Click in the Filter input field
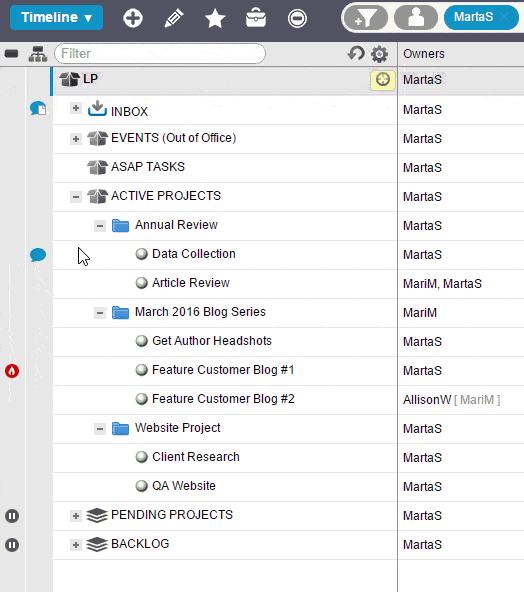Image resolution: width=524 pixels, height=592 pixels. click(x=160, y=54)
